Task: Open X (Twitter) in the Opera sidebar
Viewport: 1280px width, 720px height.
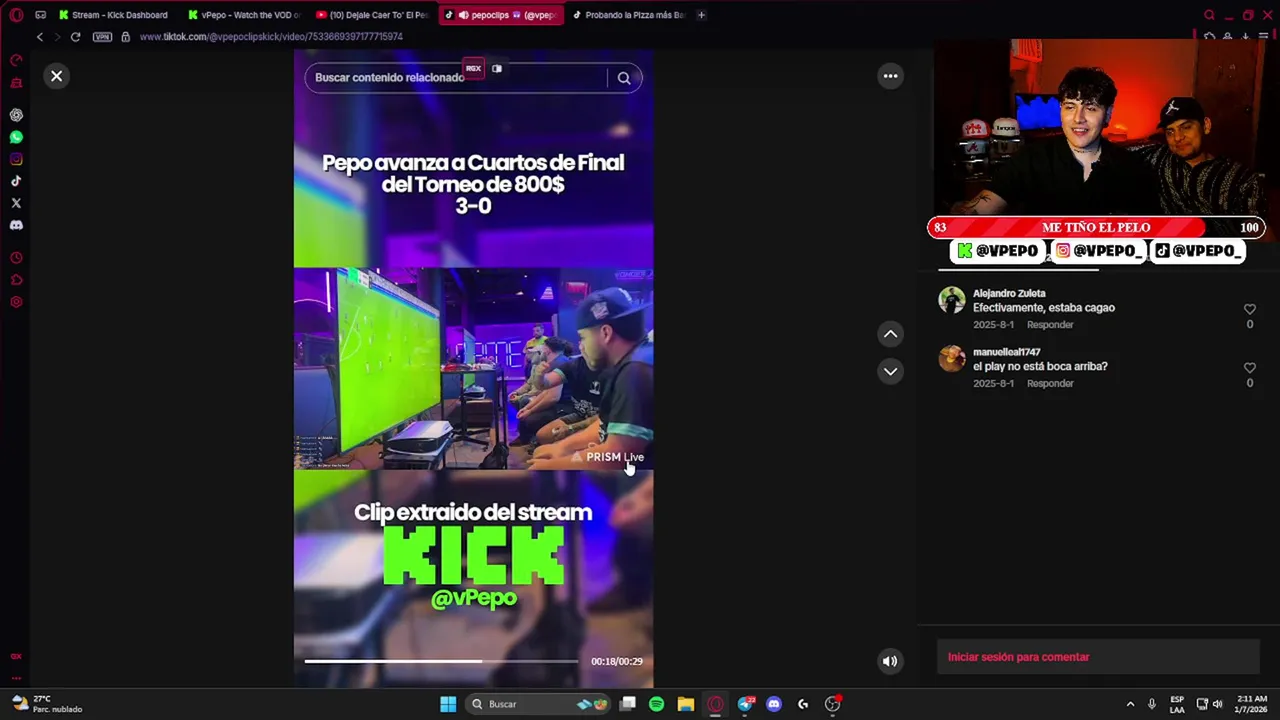Action: 16,203
